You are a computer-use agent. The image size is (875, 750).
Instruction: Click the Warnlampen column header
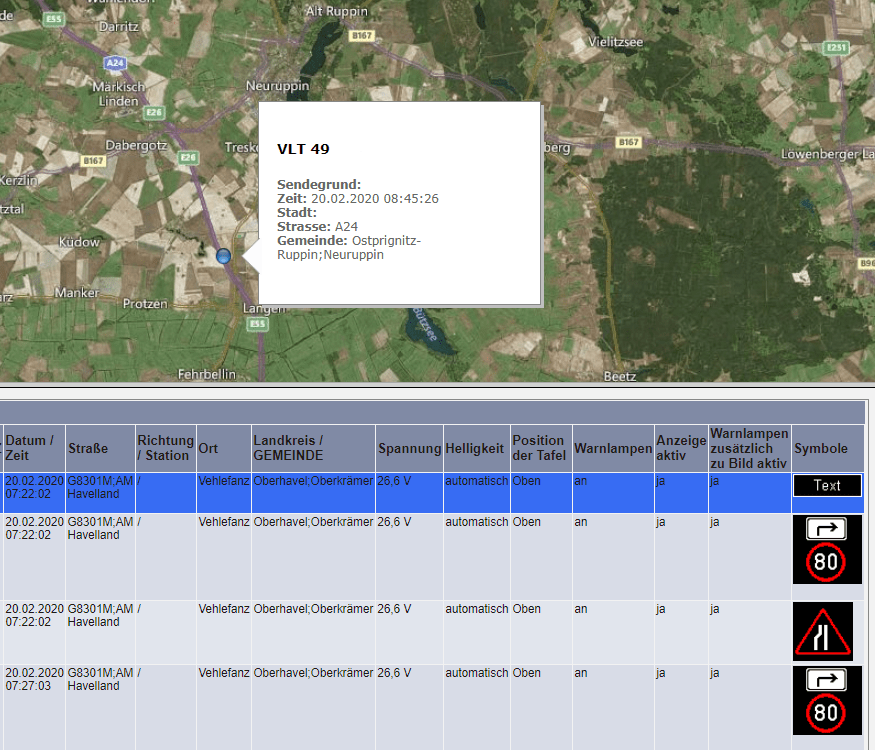click(x=612, y=448)
